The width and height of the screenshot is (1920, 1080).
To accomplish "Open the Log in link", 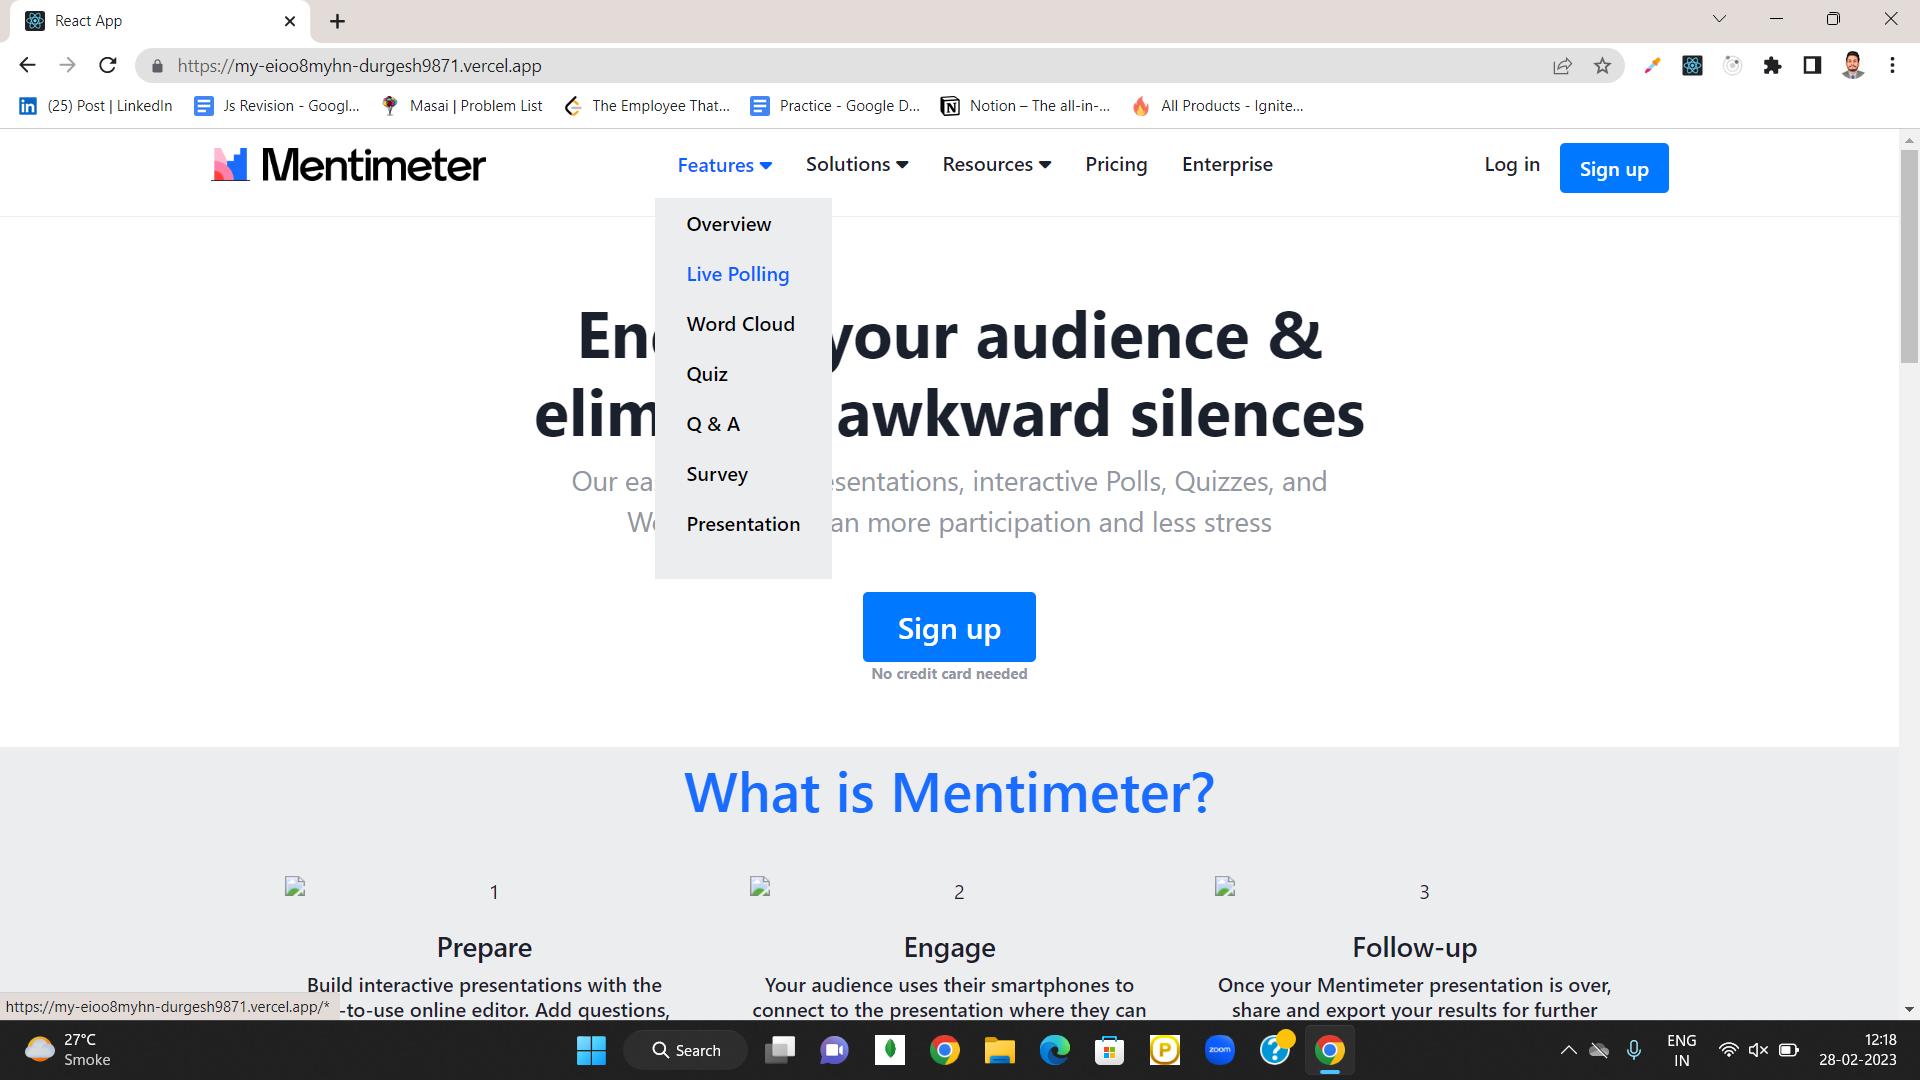I will 1511,164.
